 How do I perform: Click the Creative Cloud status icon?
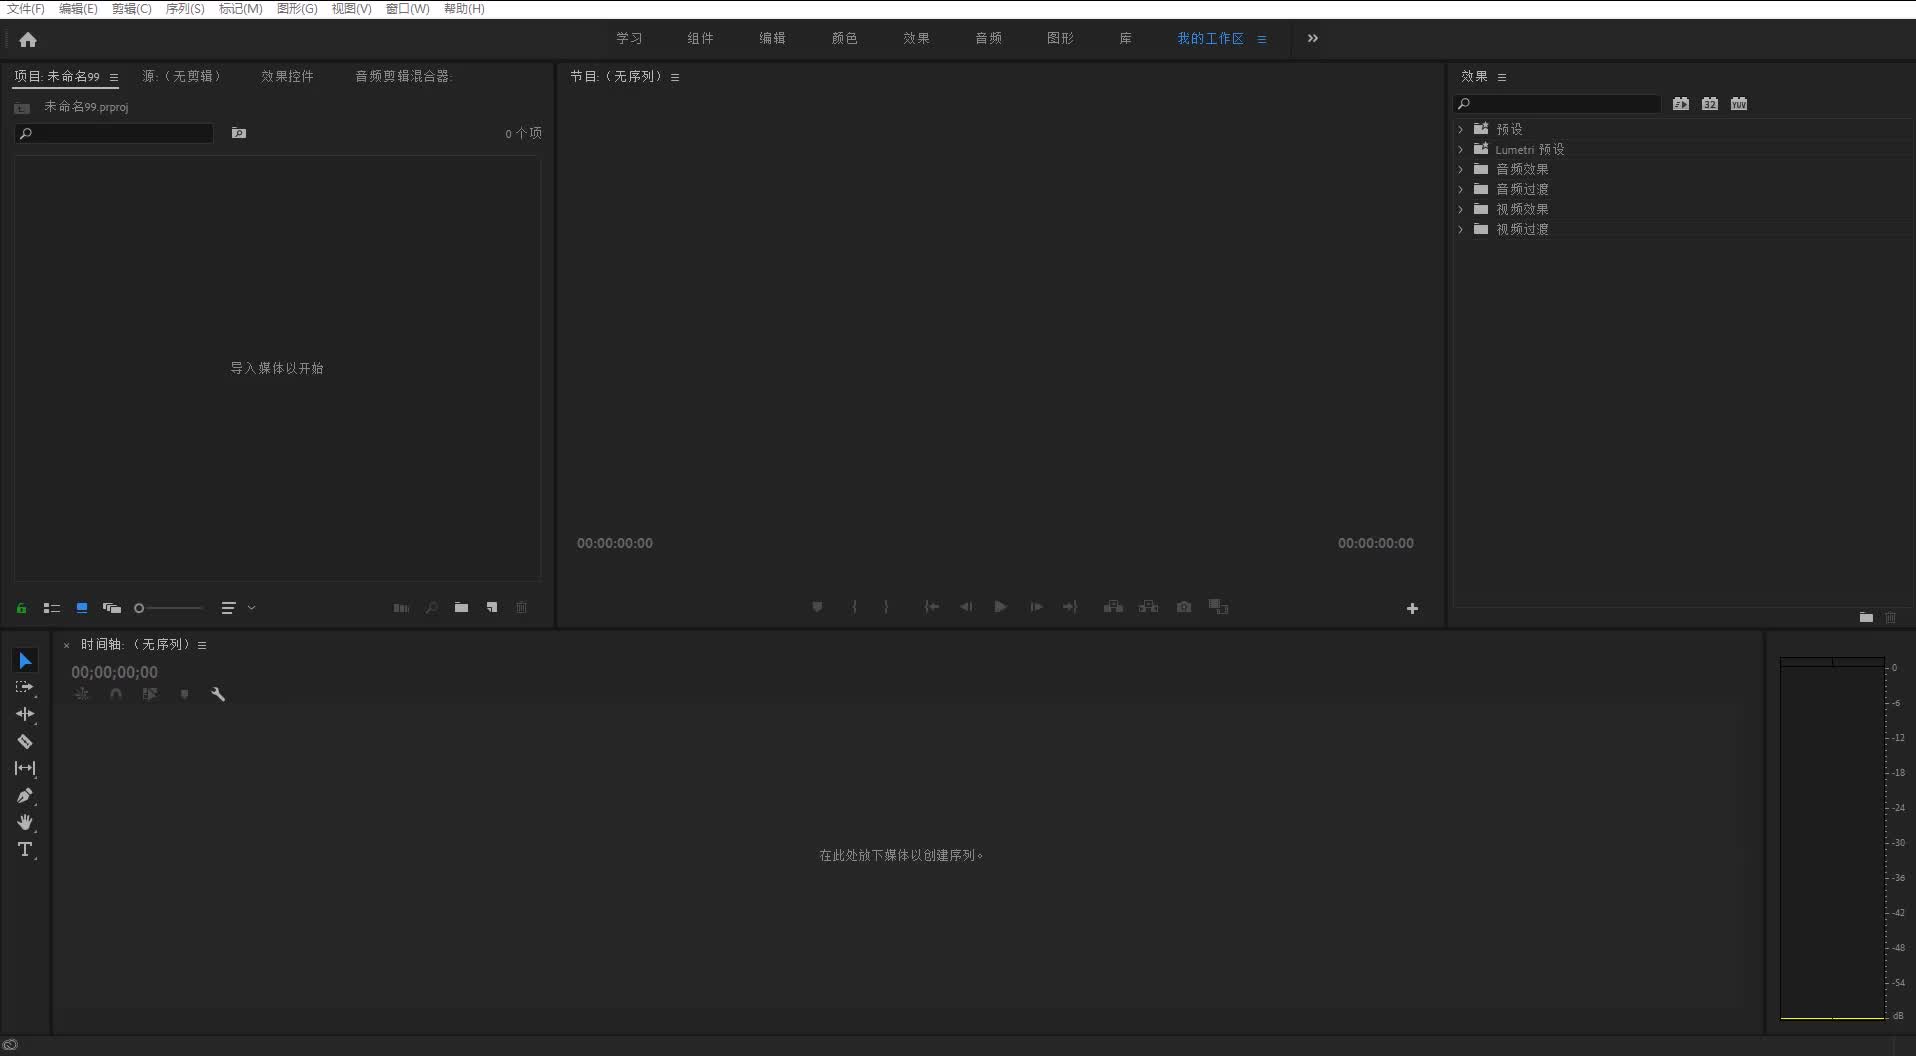(x=10, y=1045)
